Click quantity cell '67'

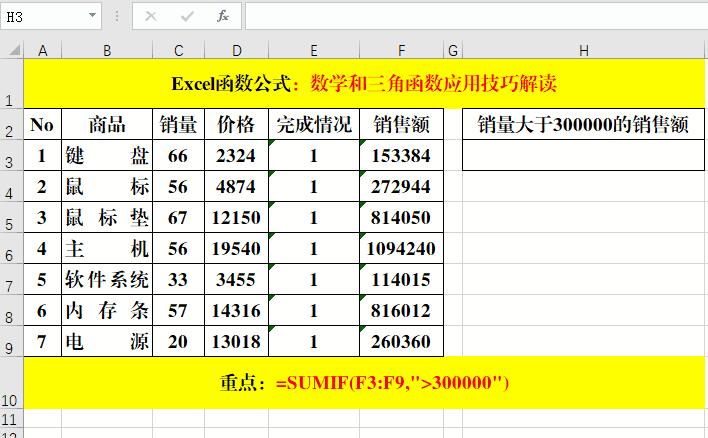pos(178,217)
